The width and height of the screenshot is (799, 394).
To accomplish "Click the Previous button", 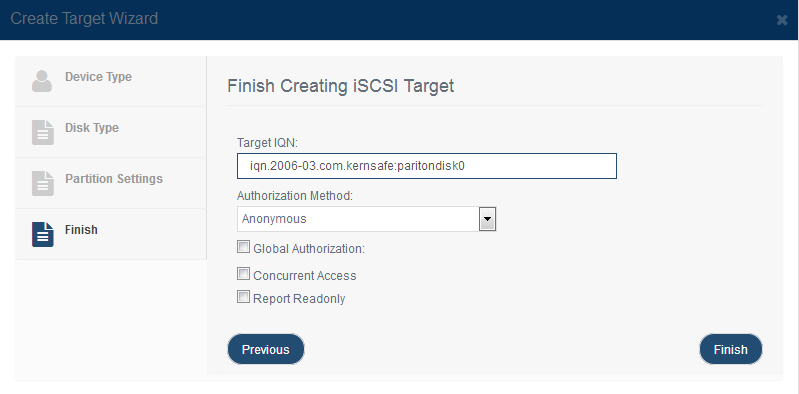I will click(x=265, y=349).
